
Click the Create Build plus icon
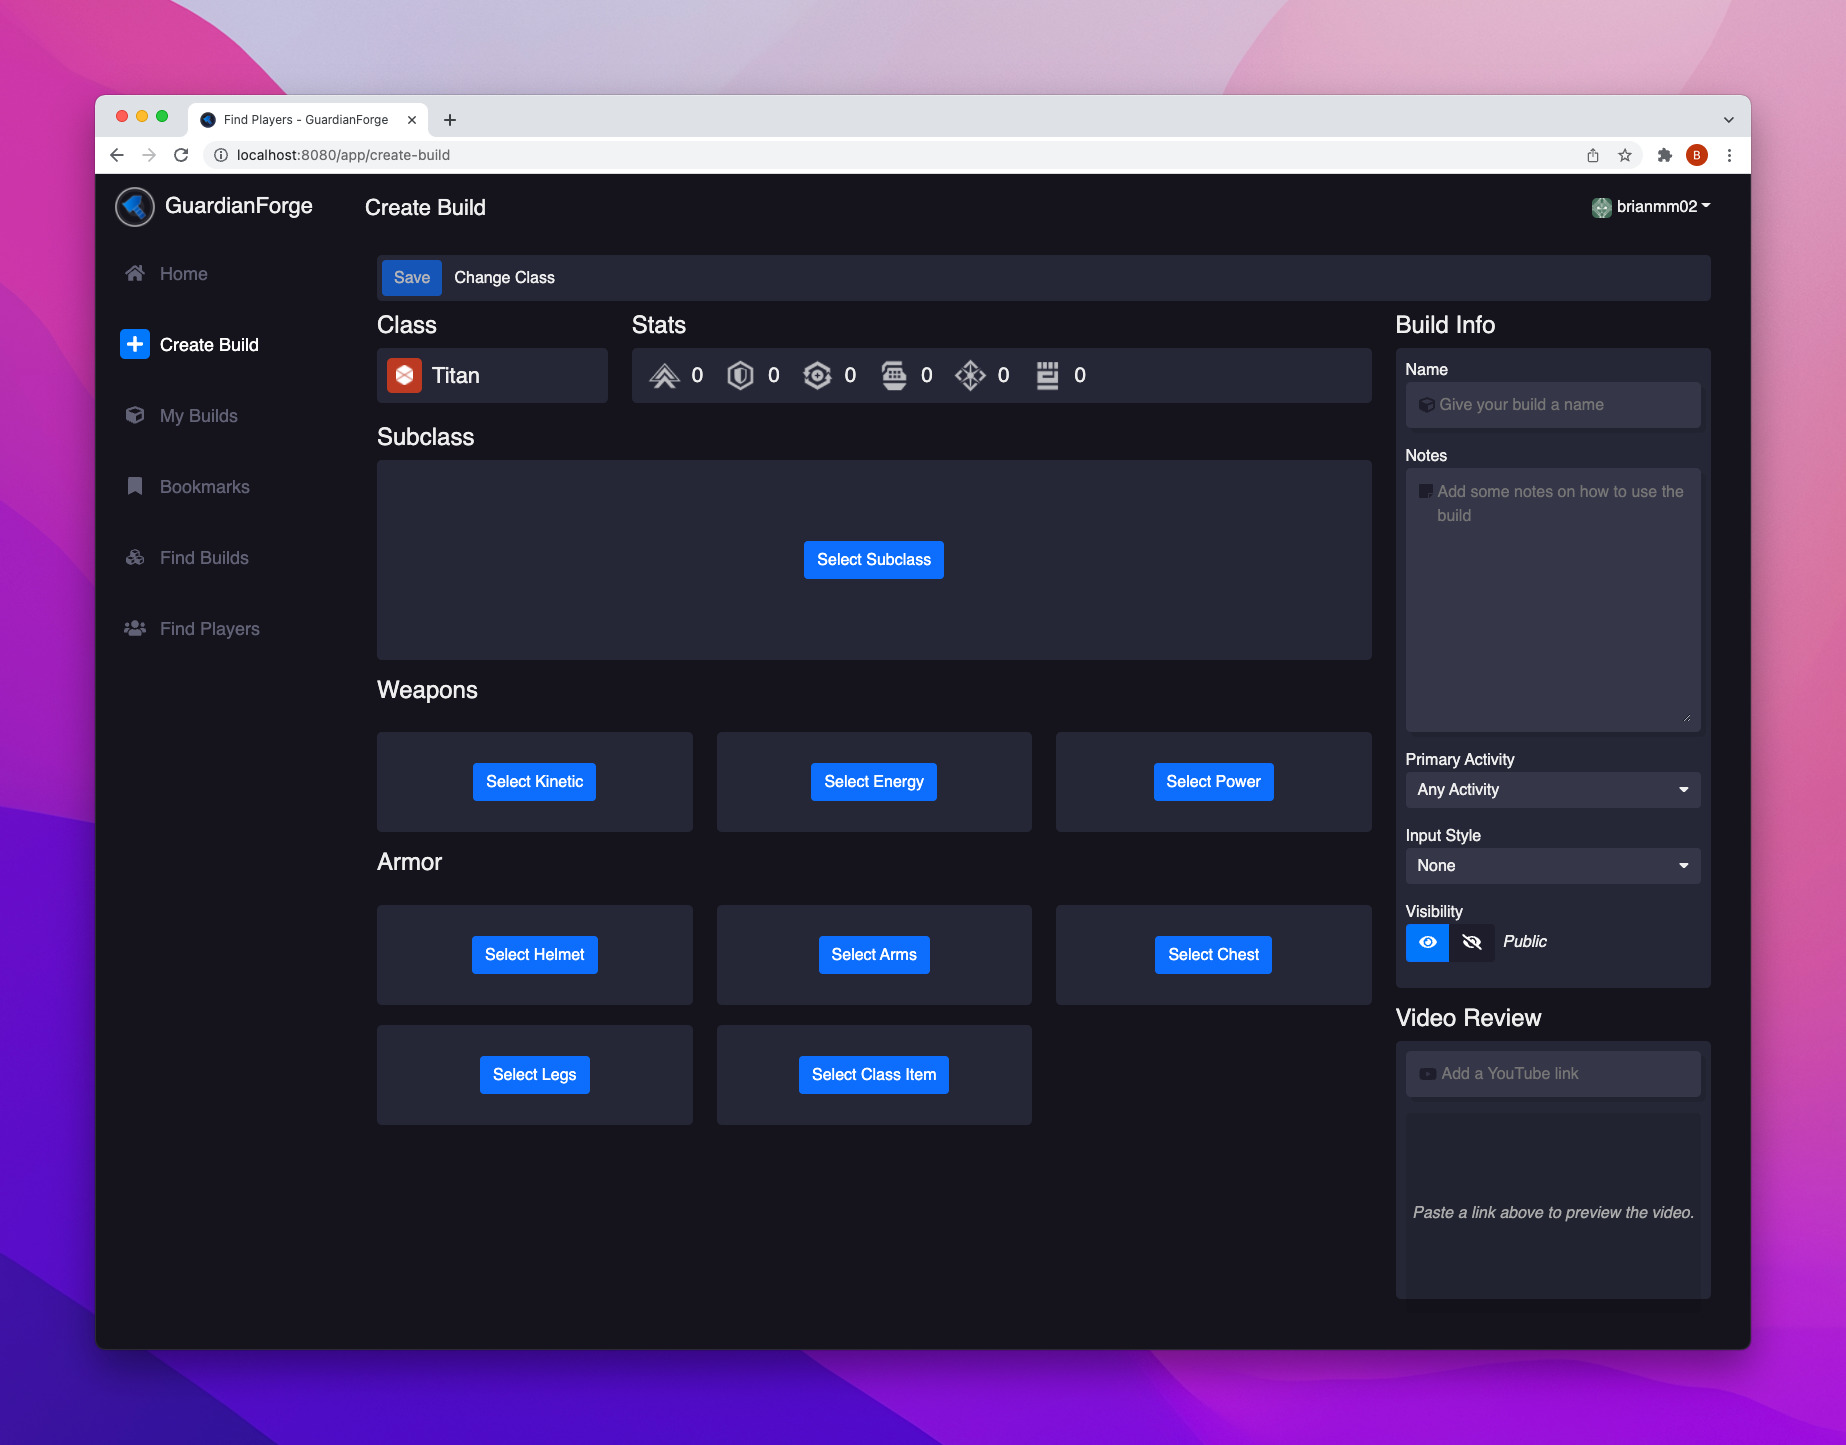pyautogui.click(x=135, y=344)
